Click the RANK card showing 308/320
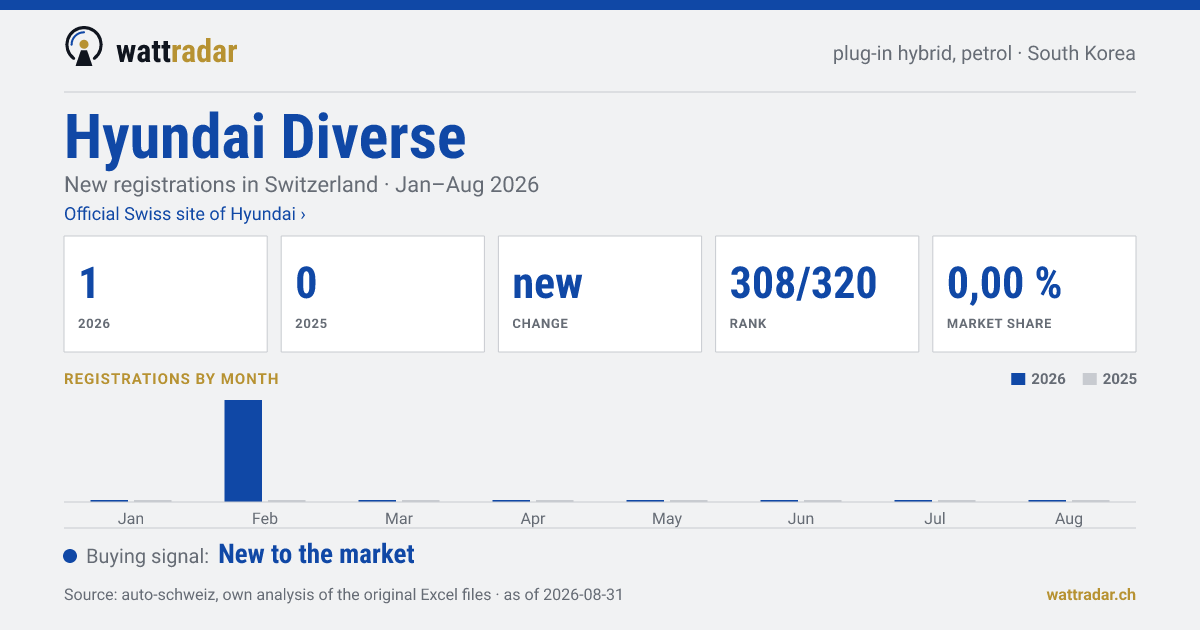The width and height of the screenshot is (1200, 630). click(x=817, y=294)
